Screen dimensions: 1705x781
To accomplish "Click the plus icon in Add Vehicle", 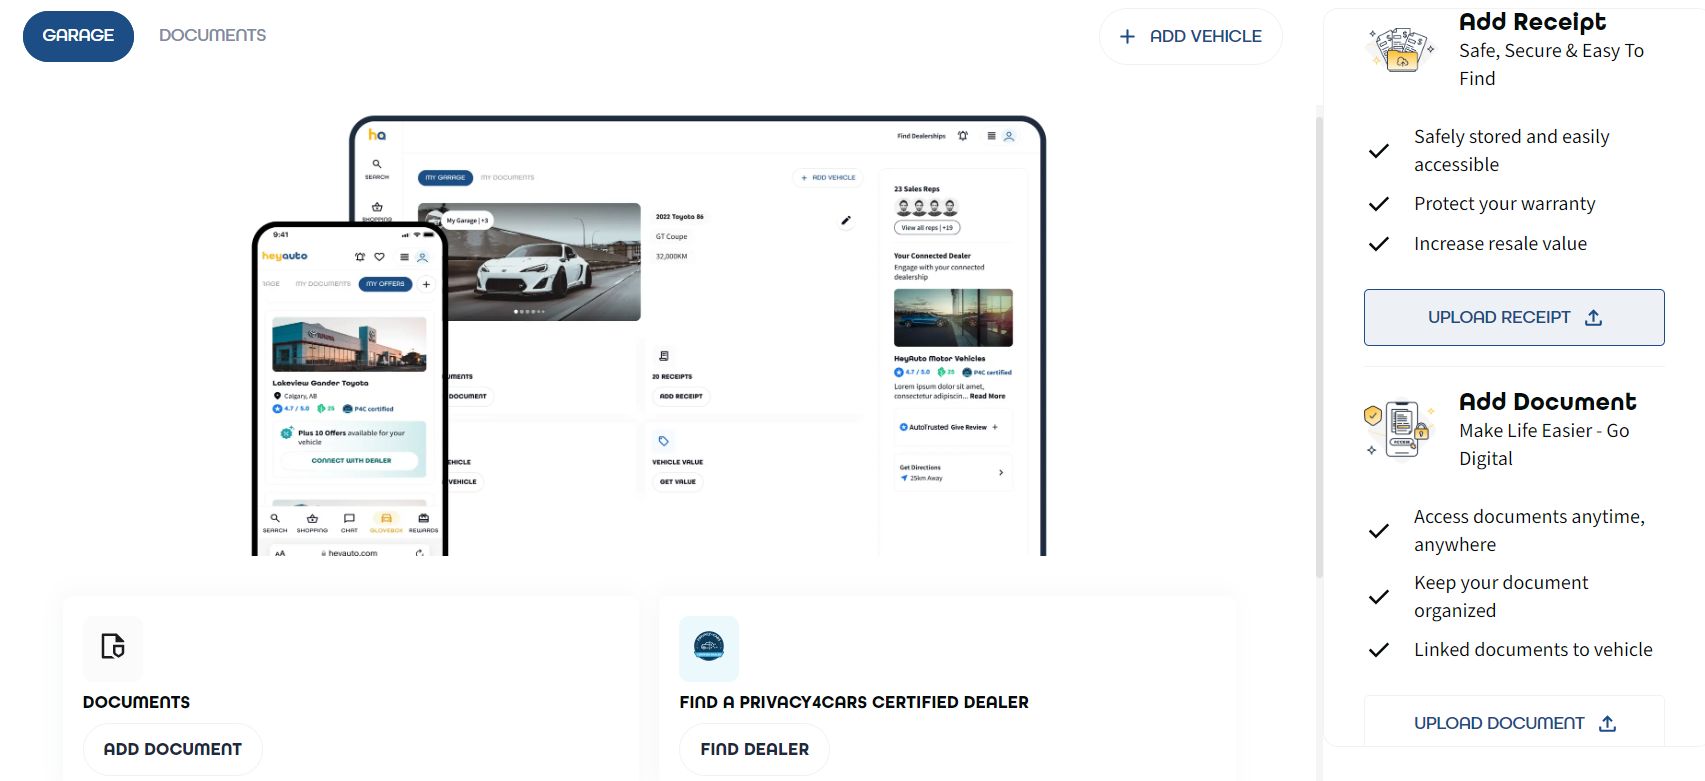I will (x=1127, y=37).
